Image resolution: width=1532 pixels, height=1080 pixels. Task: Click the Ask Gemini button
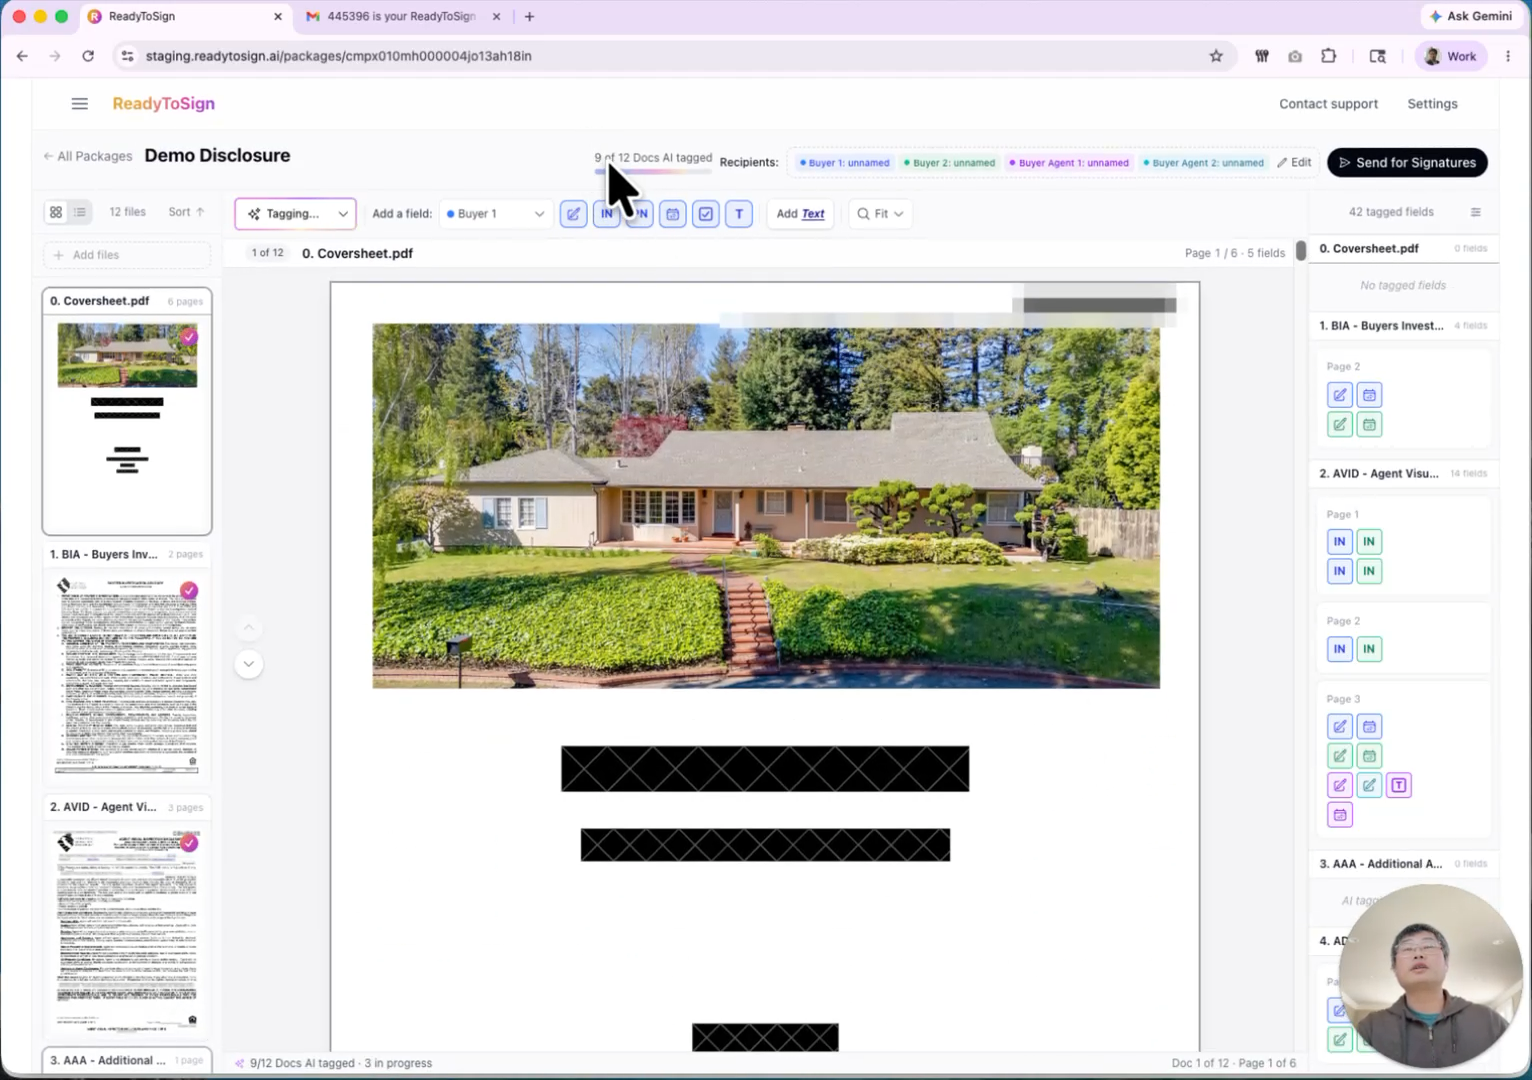(1471, 16)
